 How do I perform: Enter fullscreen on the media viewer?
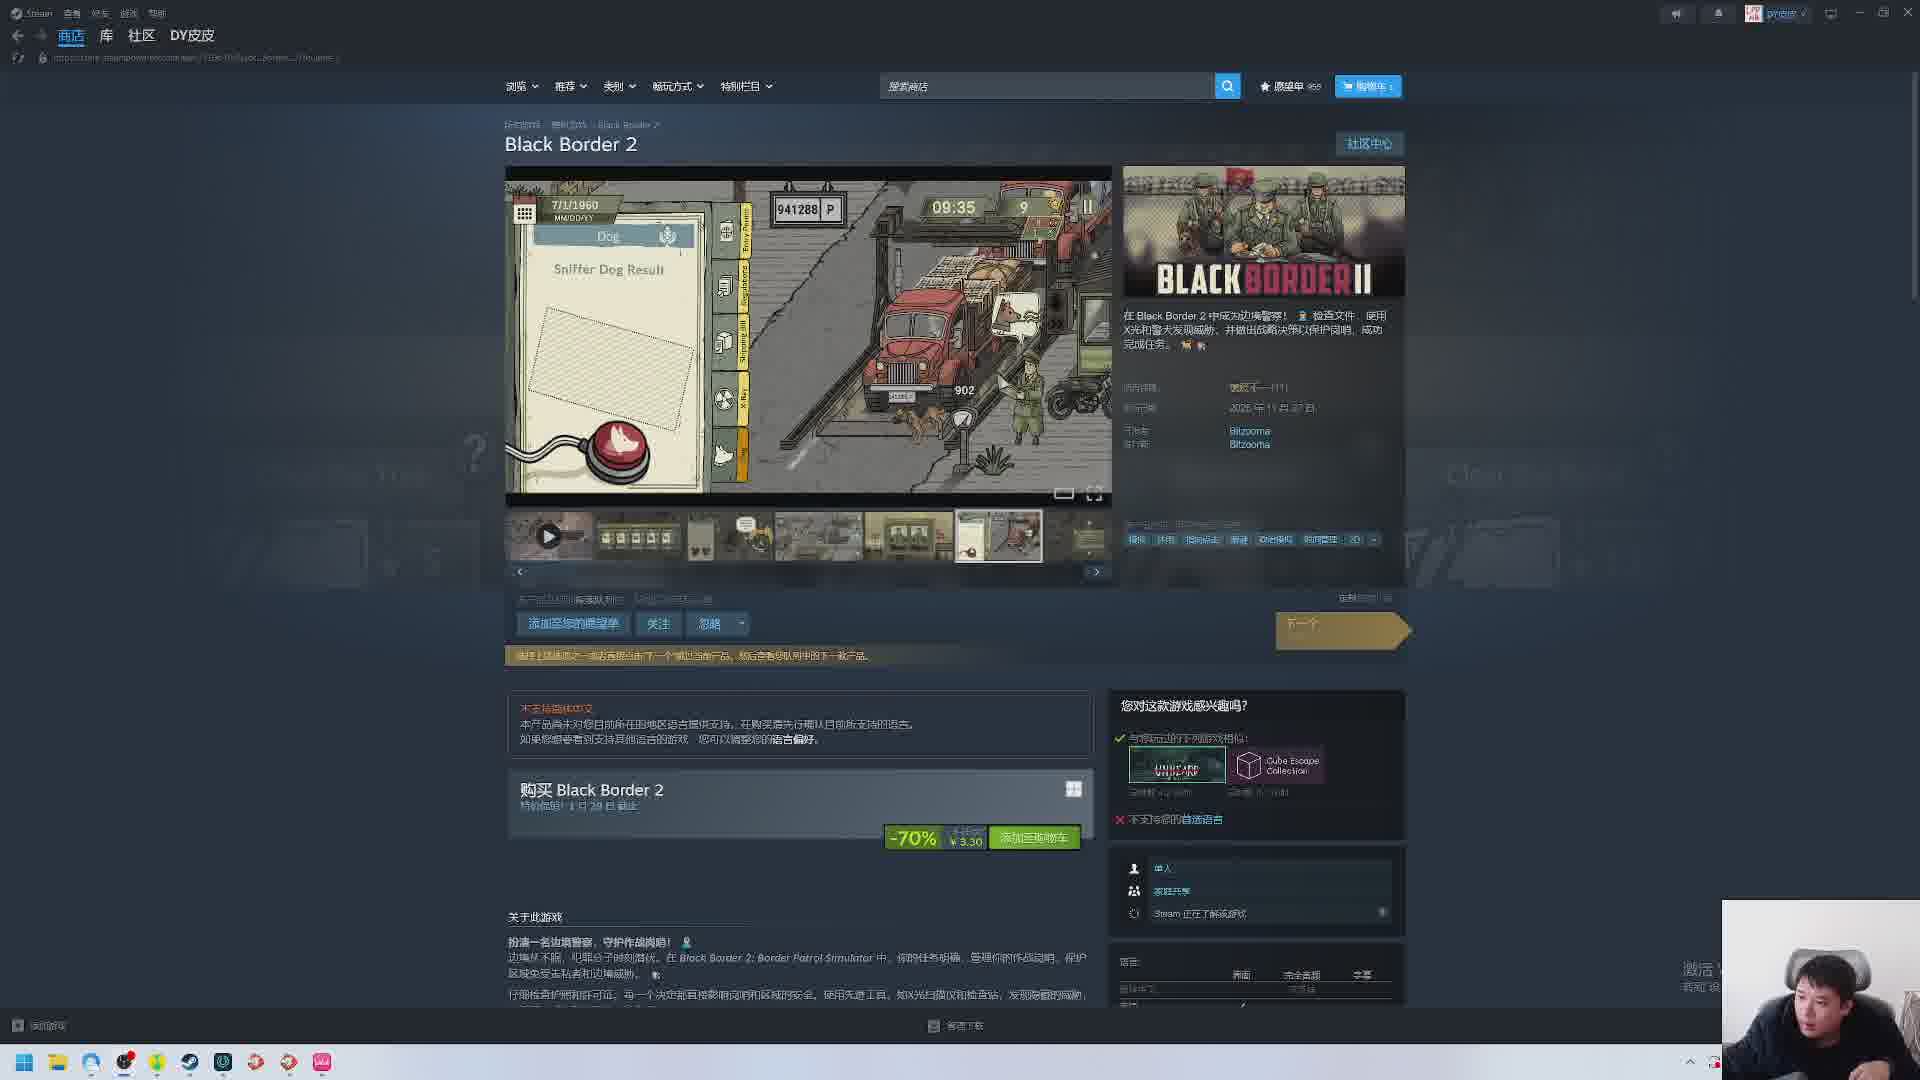pos(1094,494)
